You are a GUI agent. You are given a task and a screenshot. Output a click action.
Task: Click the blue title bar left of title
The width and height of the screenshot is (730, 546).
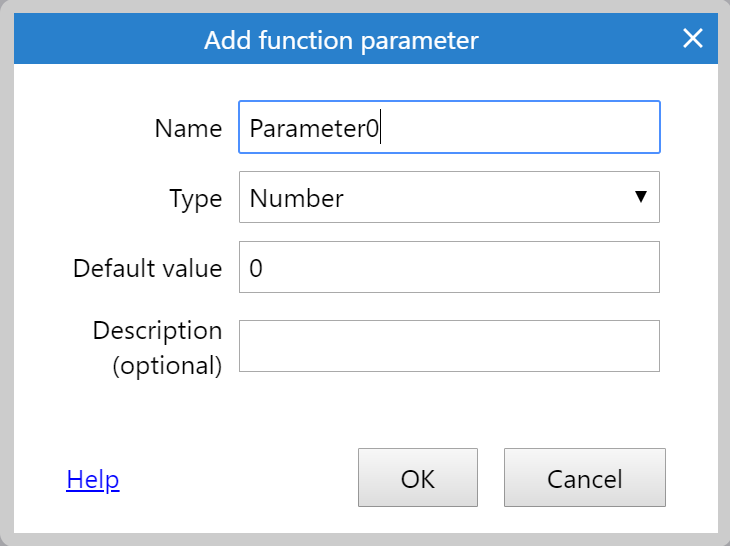click(100, 41)
